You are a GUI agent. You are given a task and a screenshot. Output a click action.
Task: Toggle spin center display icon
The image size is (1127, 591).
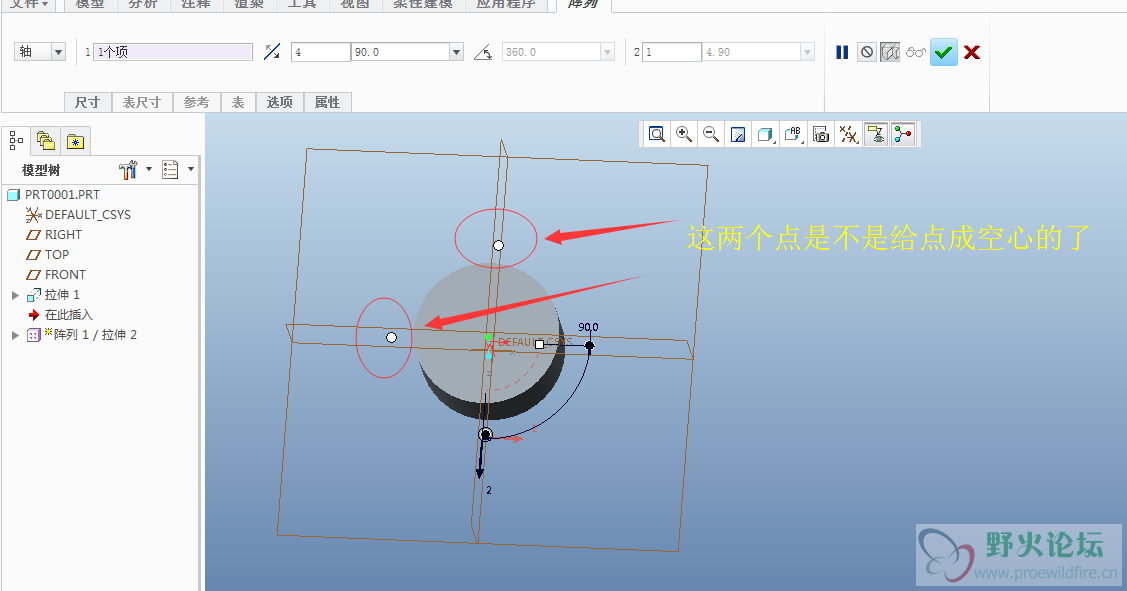tap(903, 134)
